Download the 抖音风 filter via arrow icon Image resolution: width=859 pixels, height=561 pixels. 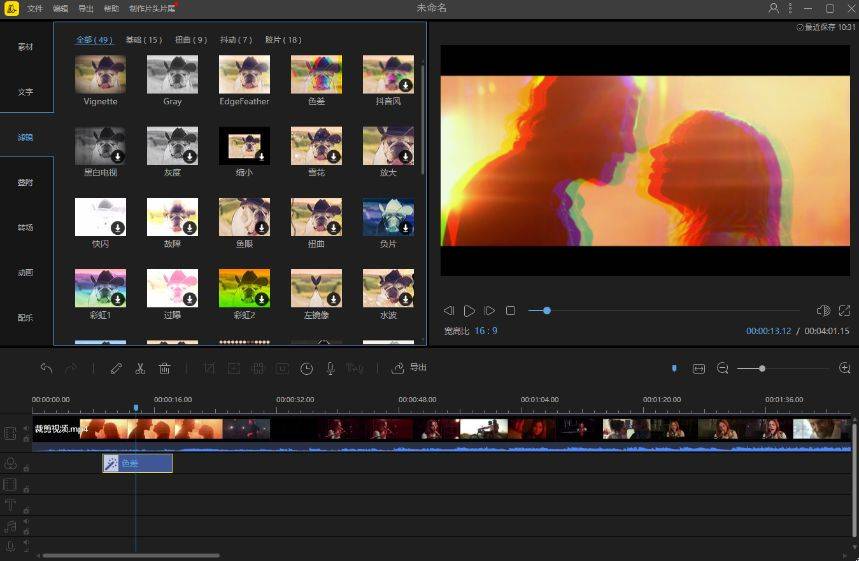click(x=405, y=85)
